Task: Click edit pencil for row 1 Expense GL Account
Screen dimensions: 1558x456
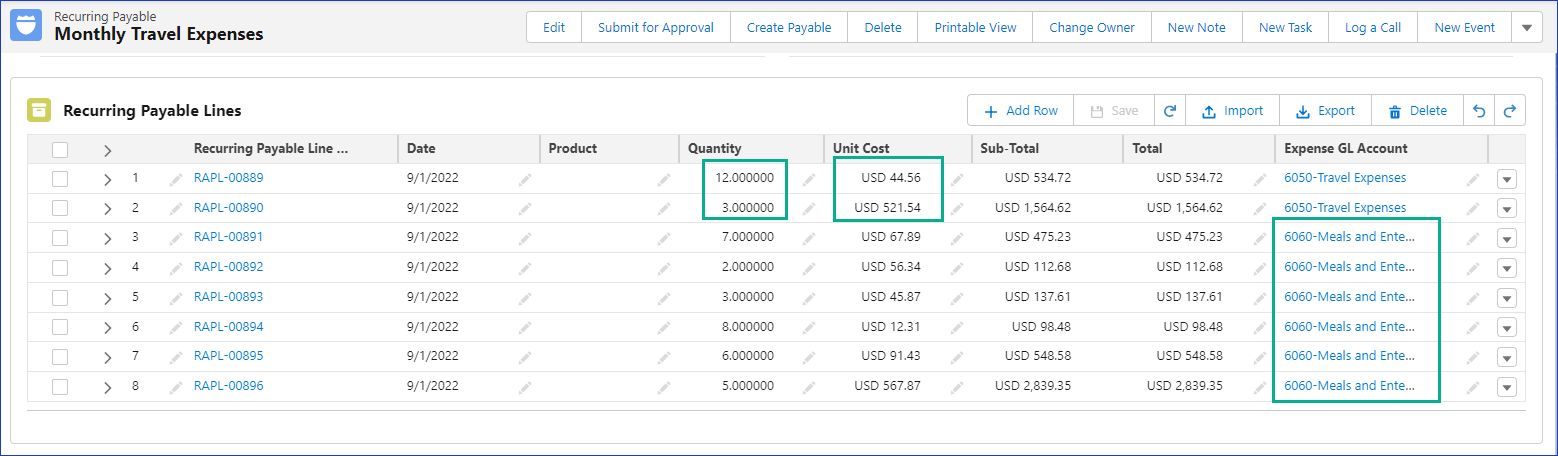Action: (1472, 179)
